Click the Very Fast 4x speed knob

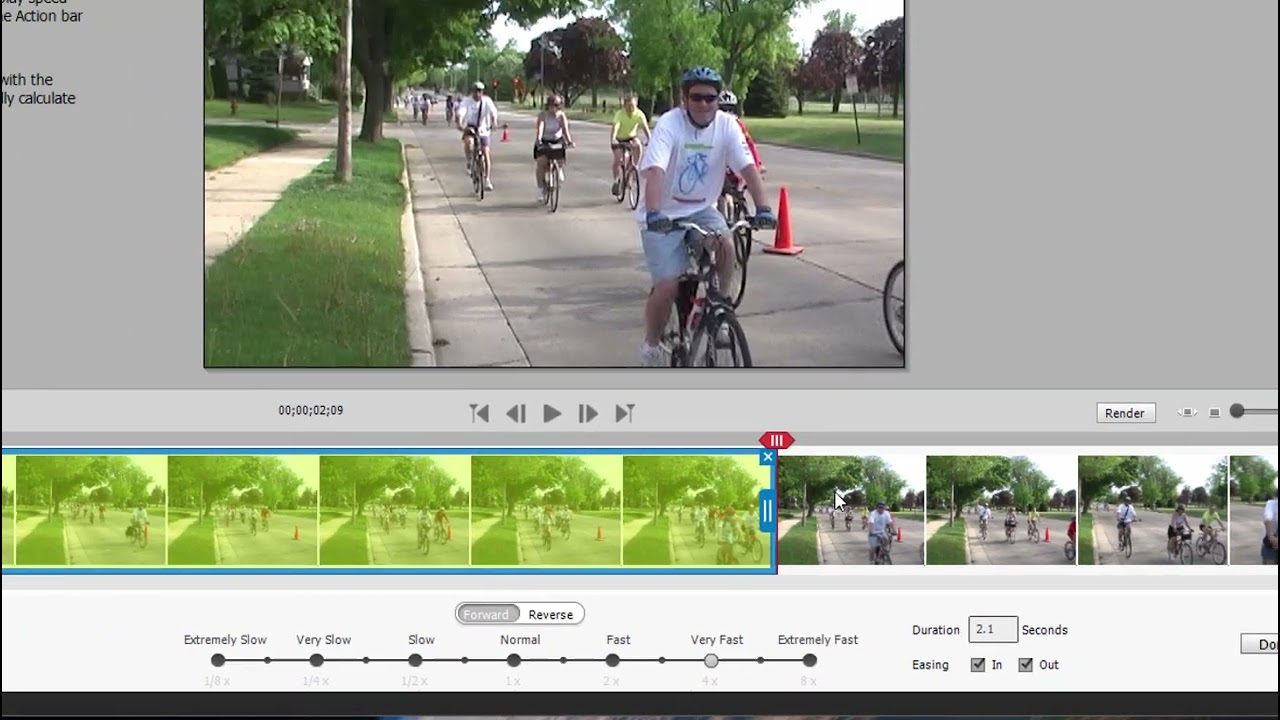point(711,660)
